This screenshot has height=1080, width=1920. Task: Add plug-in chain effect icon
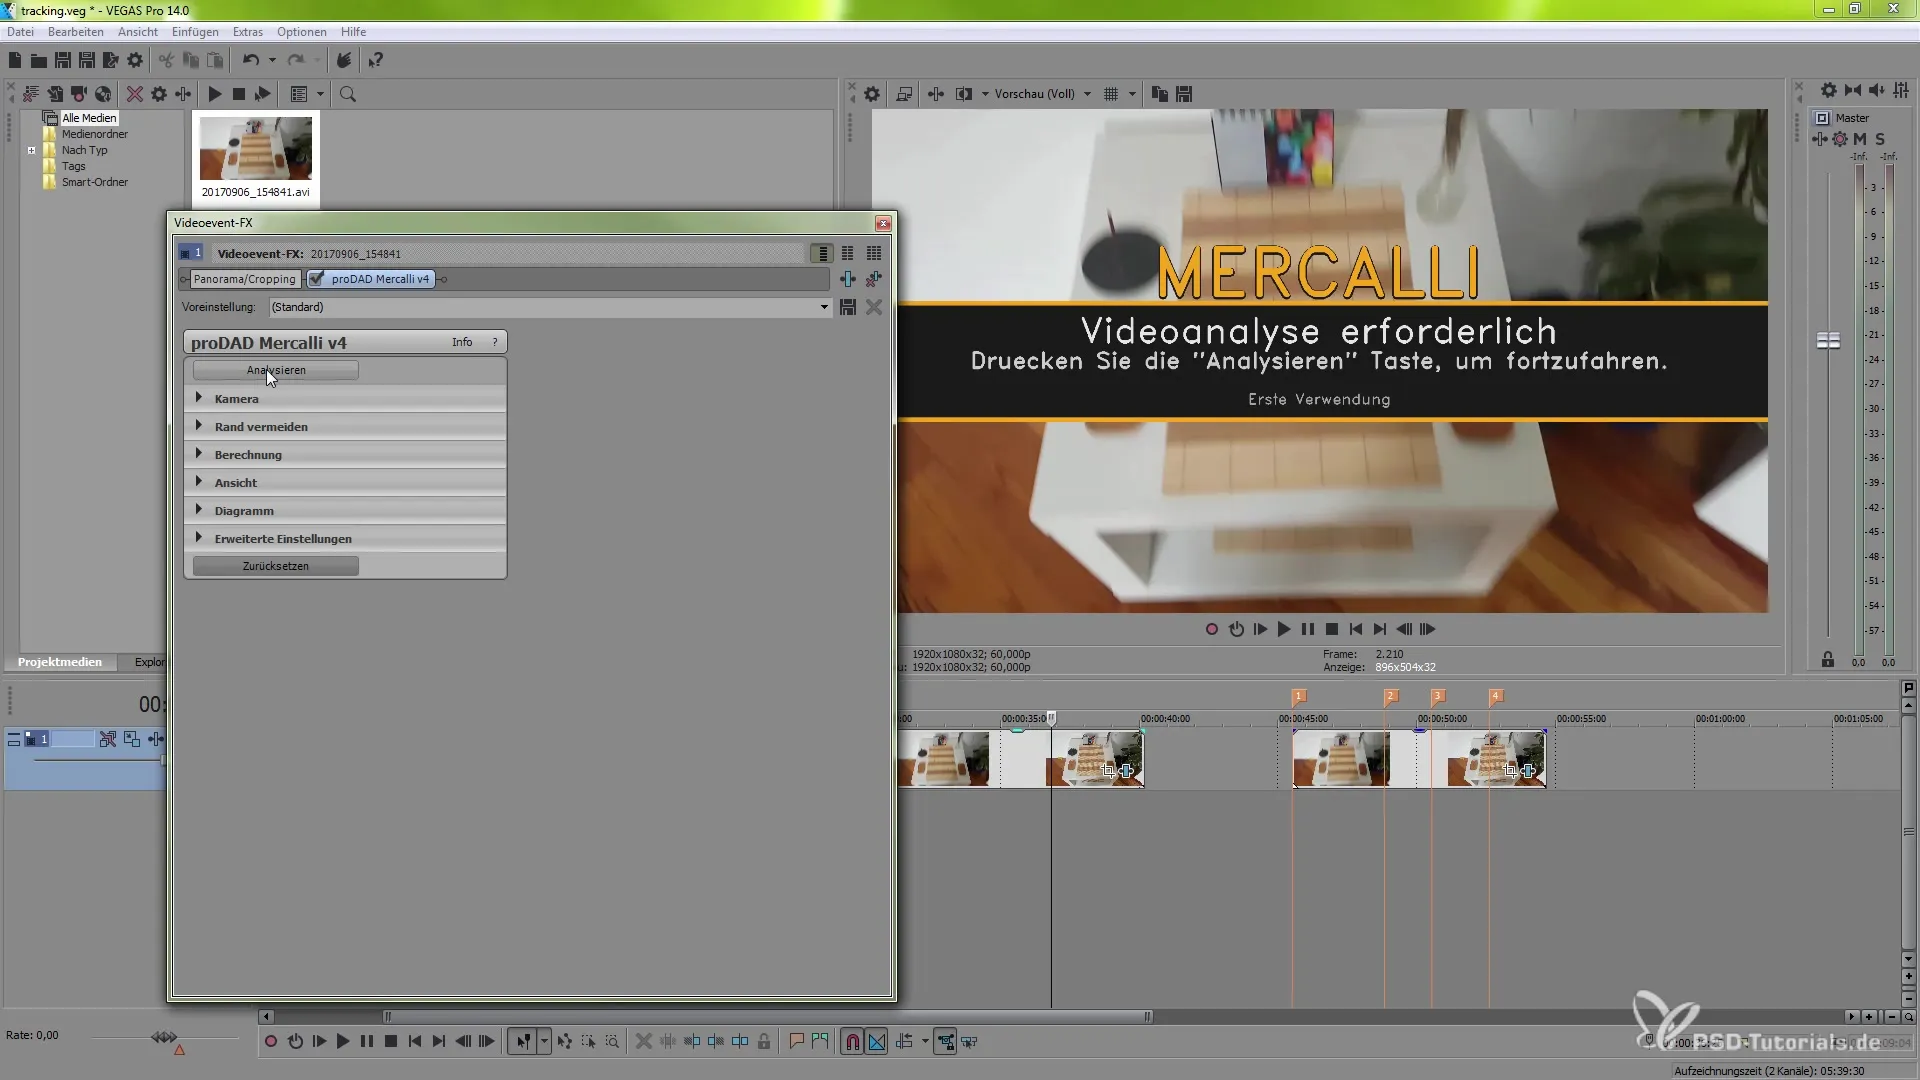point(847,279)
